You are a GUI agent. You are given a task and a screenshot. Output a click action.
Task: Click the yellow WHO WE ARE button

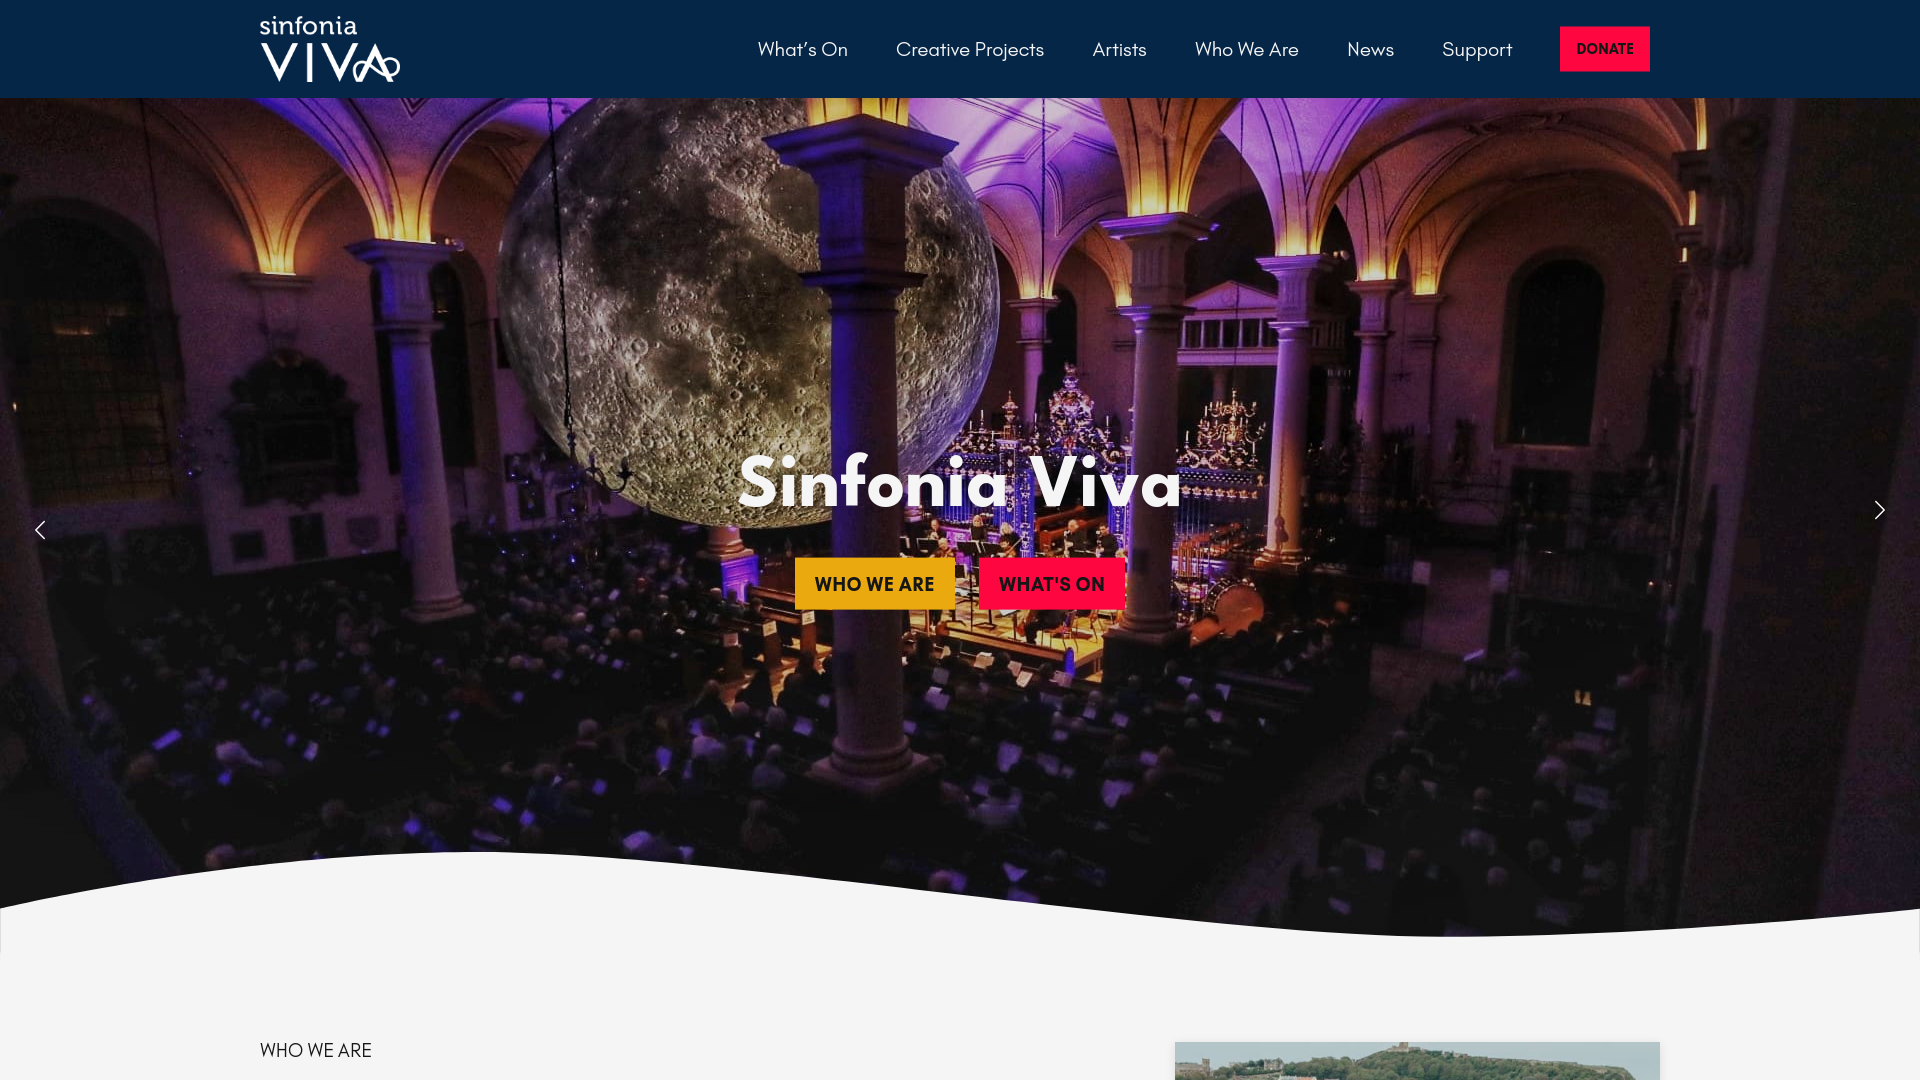tap(875, 584)
